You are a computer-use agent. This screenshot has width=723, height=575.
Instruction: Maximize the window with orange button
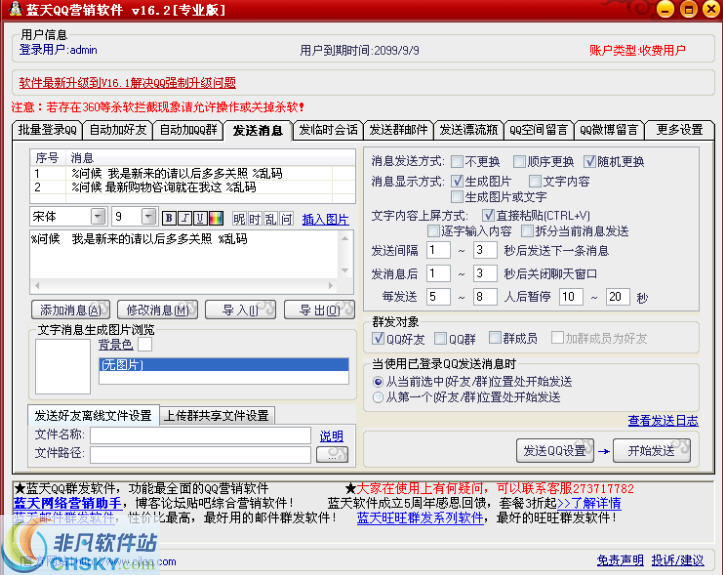[x=688, y=9]
